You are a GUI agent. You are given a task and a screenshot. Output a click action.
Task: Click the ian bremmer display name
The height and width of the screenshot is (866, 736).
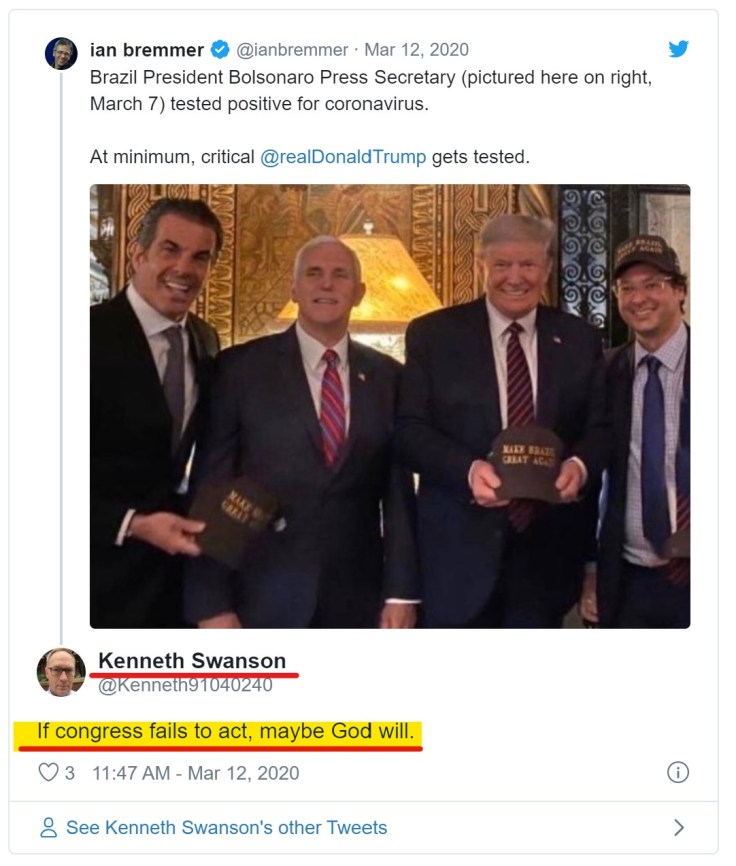click(x=146, y=50)
